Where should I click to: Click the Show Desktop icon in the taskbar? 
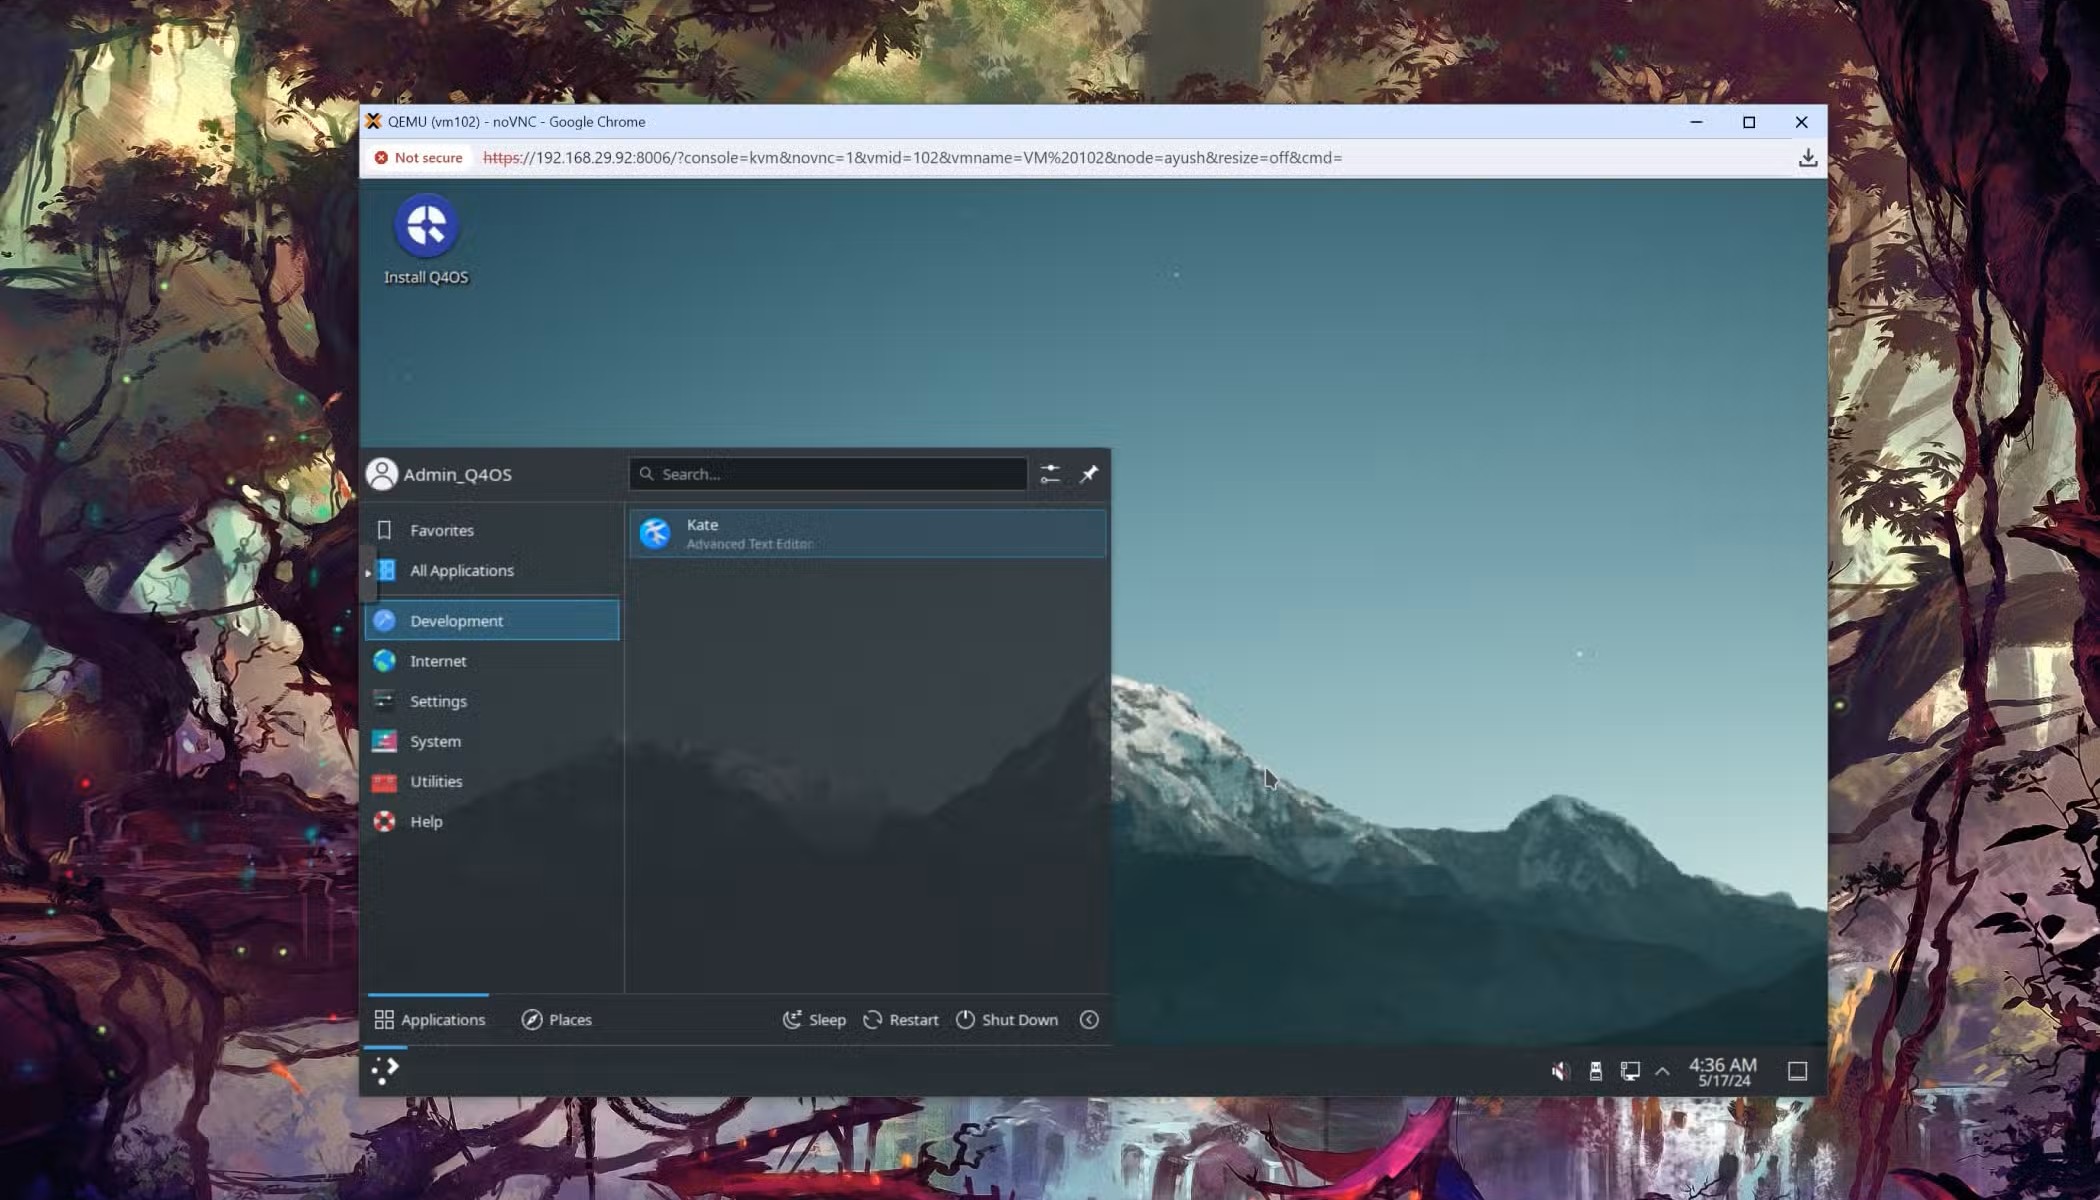[x=1797, y=1071]
